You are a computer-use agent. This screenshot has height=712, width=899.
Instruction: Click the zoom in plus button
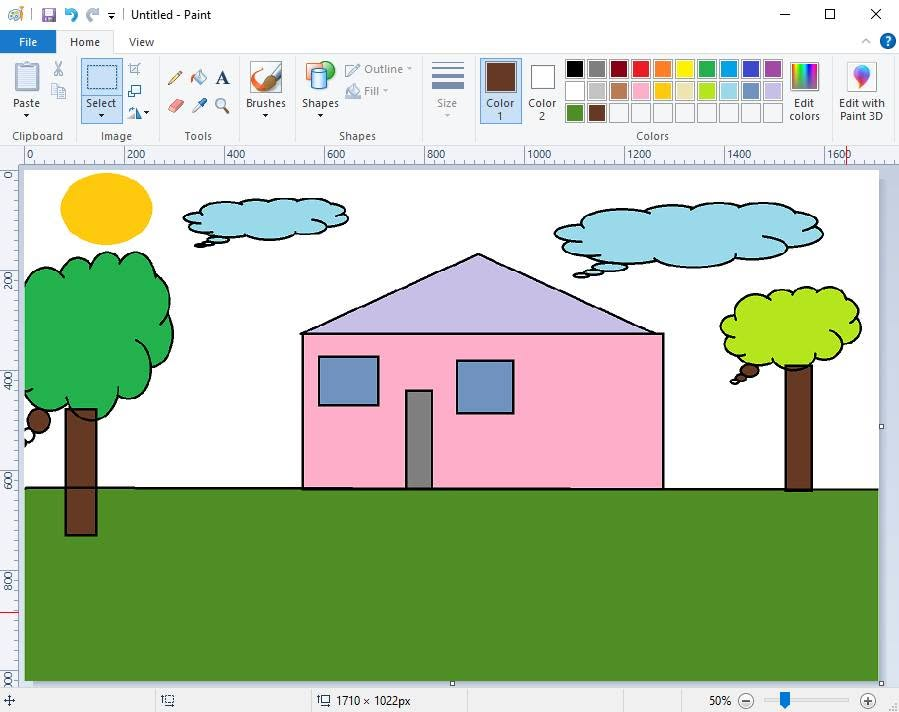point(867,701)
